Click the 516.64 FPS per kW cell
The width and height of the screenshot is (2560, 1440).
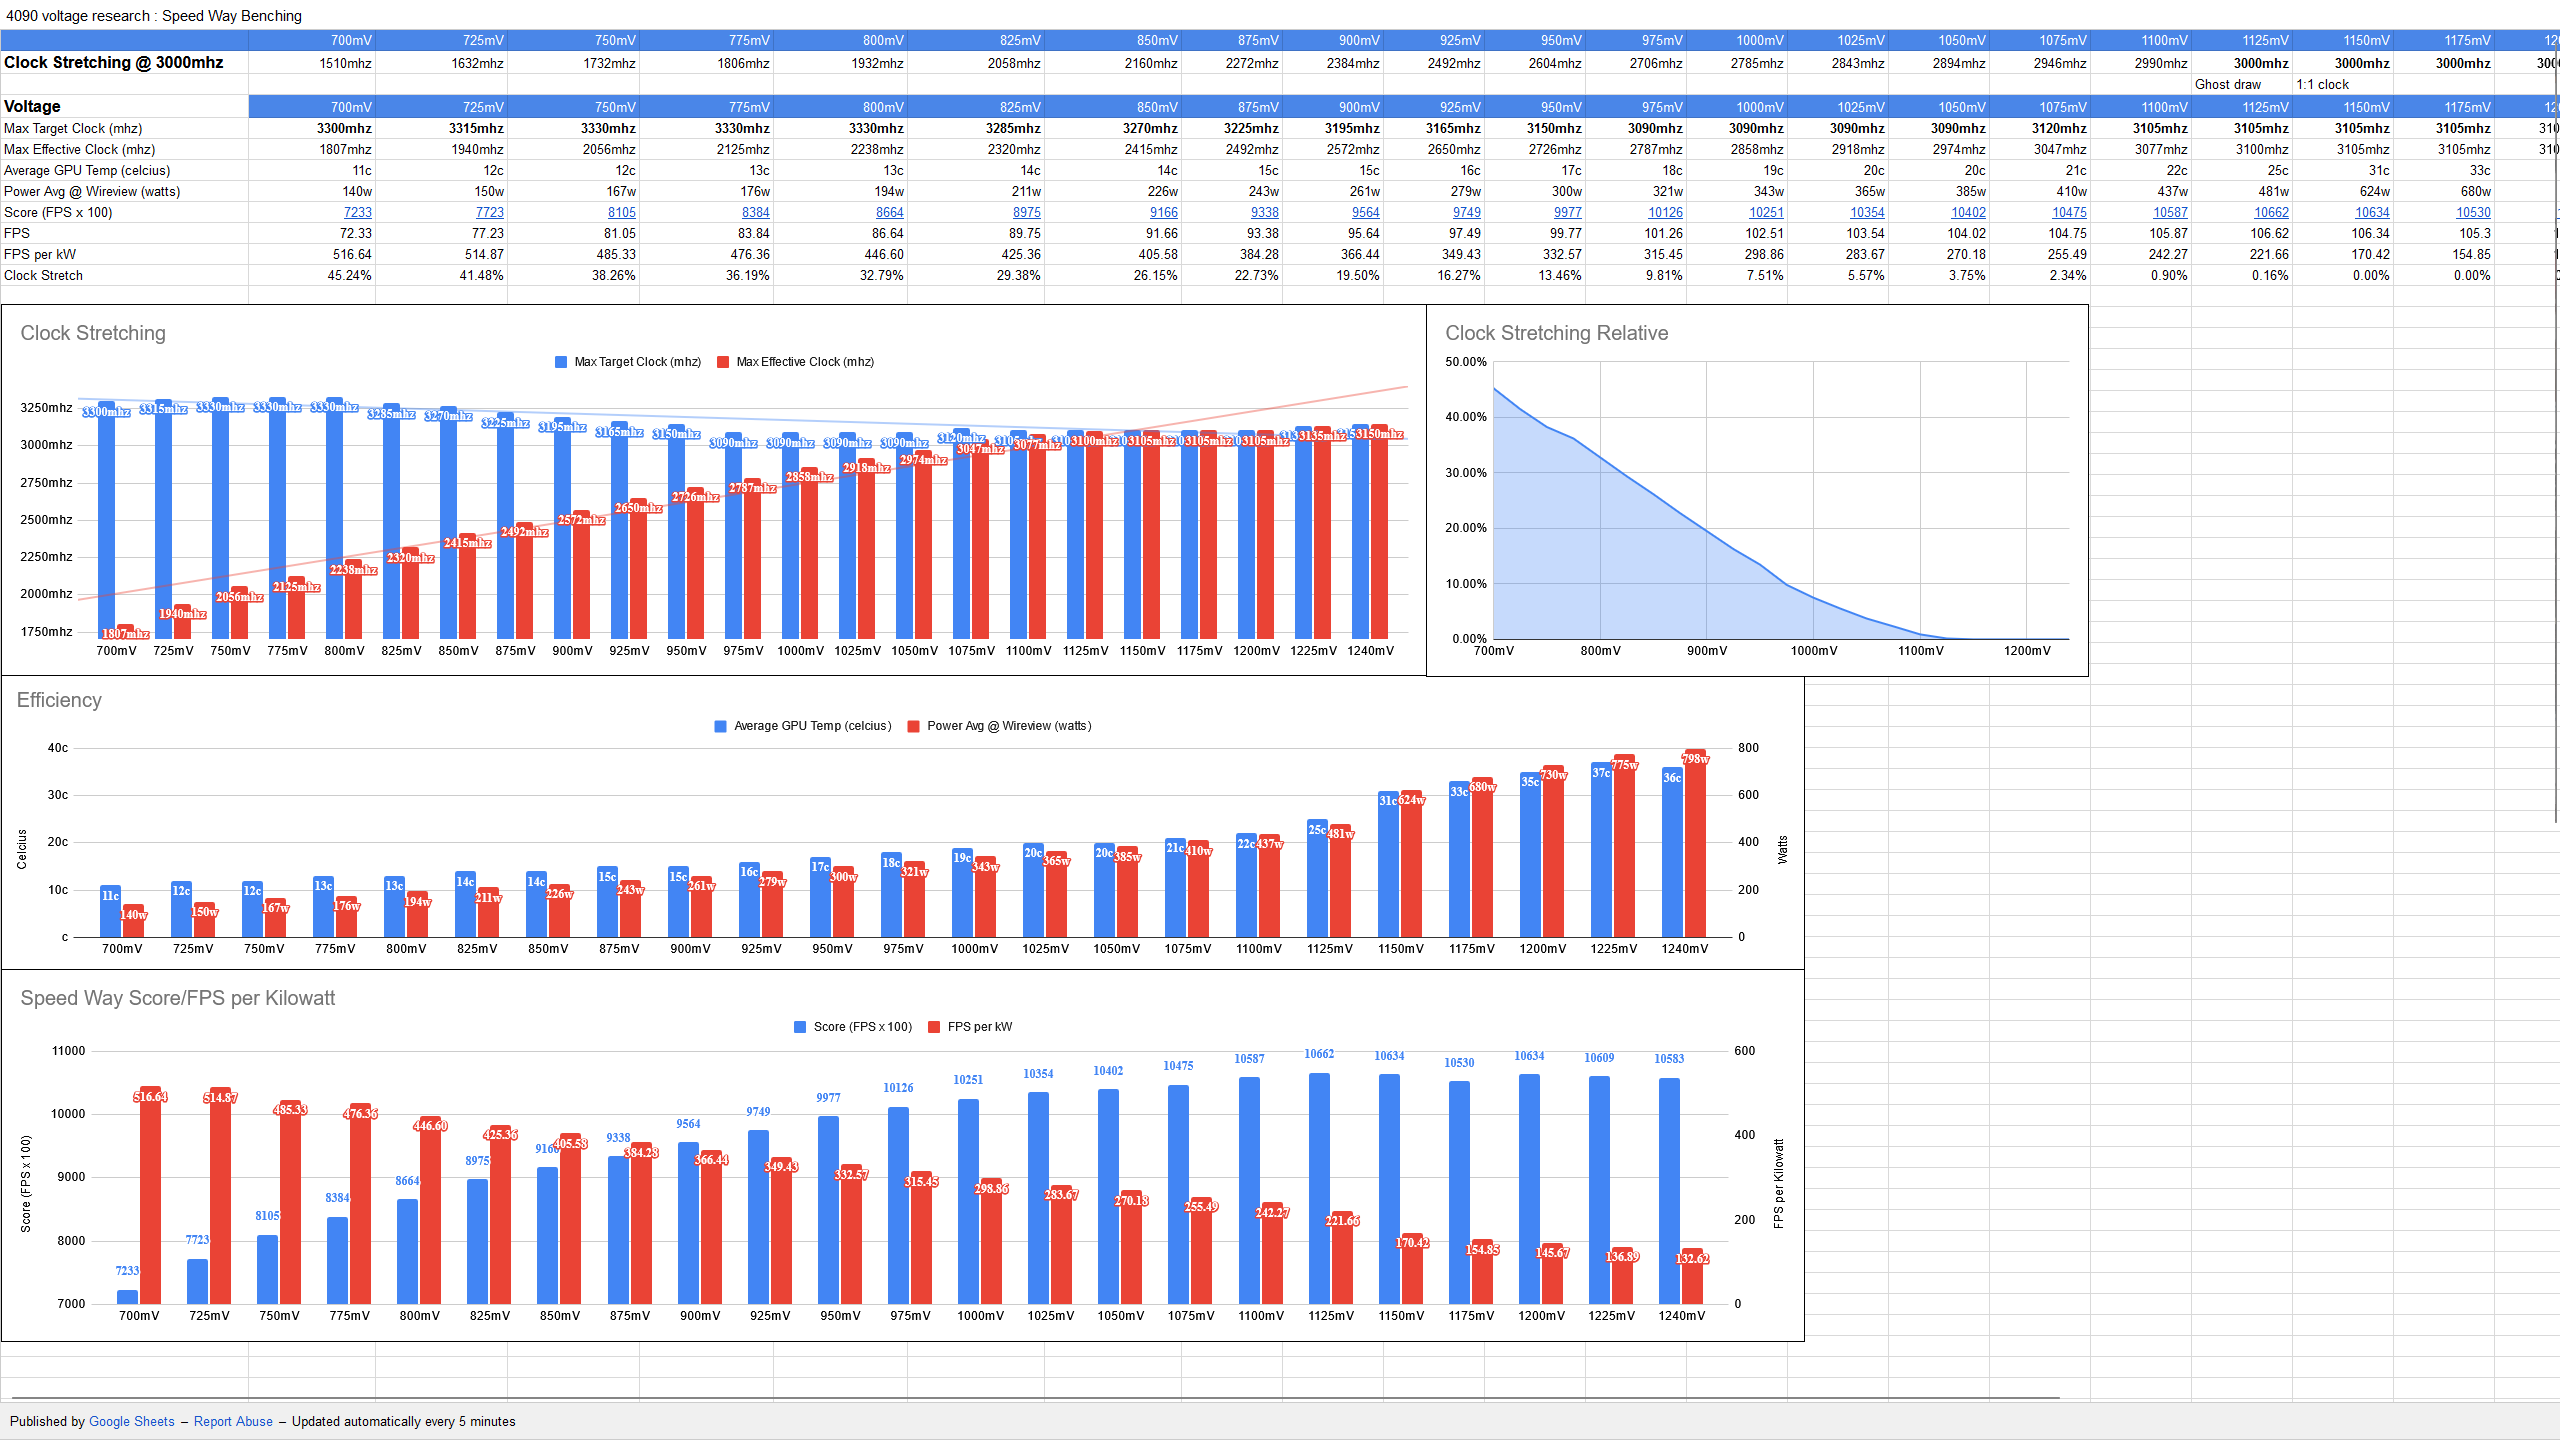pos(312,254)
